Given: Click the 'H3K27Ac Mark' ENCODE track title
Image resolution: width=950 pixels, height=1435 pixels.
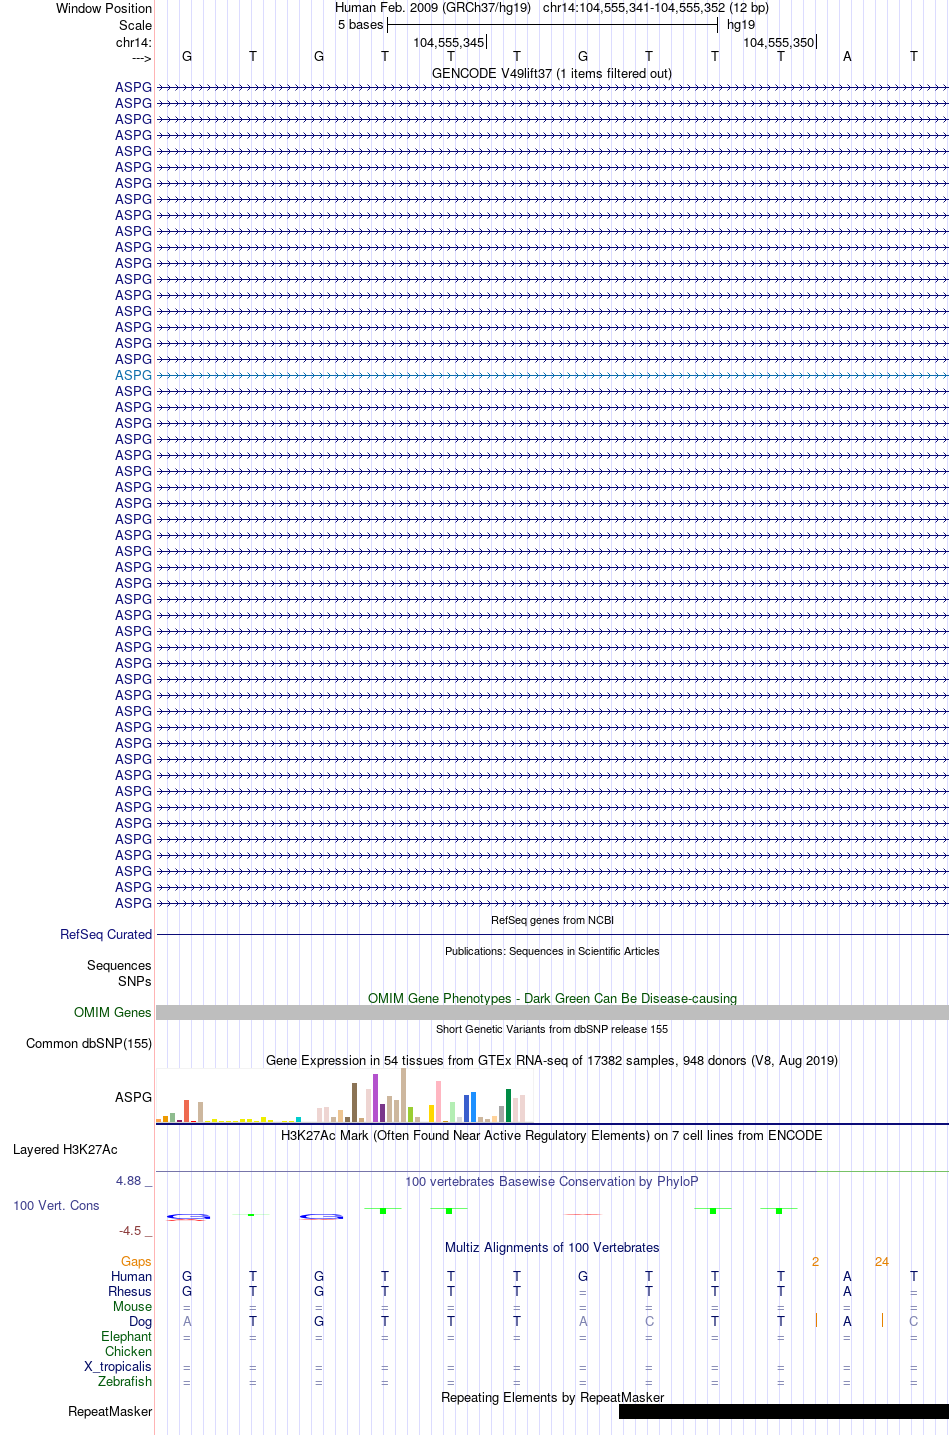Looking at the screenshot, I should click(x=552, y=1135).
